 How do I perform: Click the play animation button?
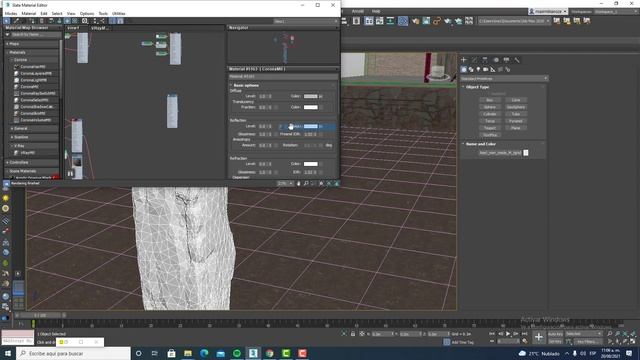point(508,334)
